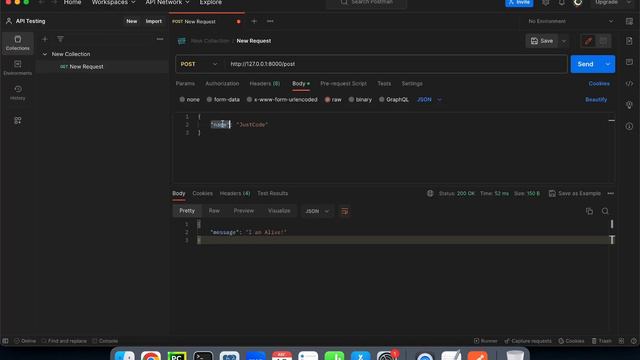Copy the response body with the copy icon

pos(589,211)
